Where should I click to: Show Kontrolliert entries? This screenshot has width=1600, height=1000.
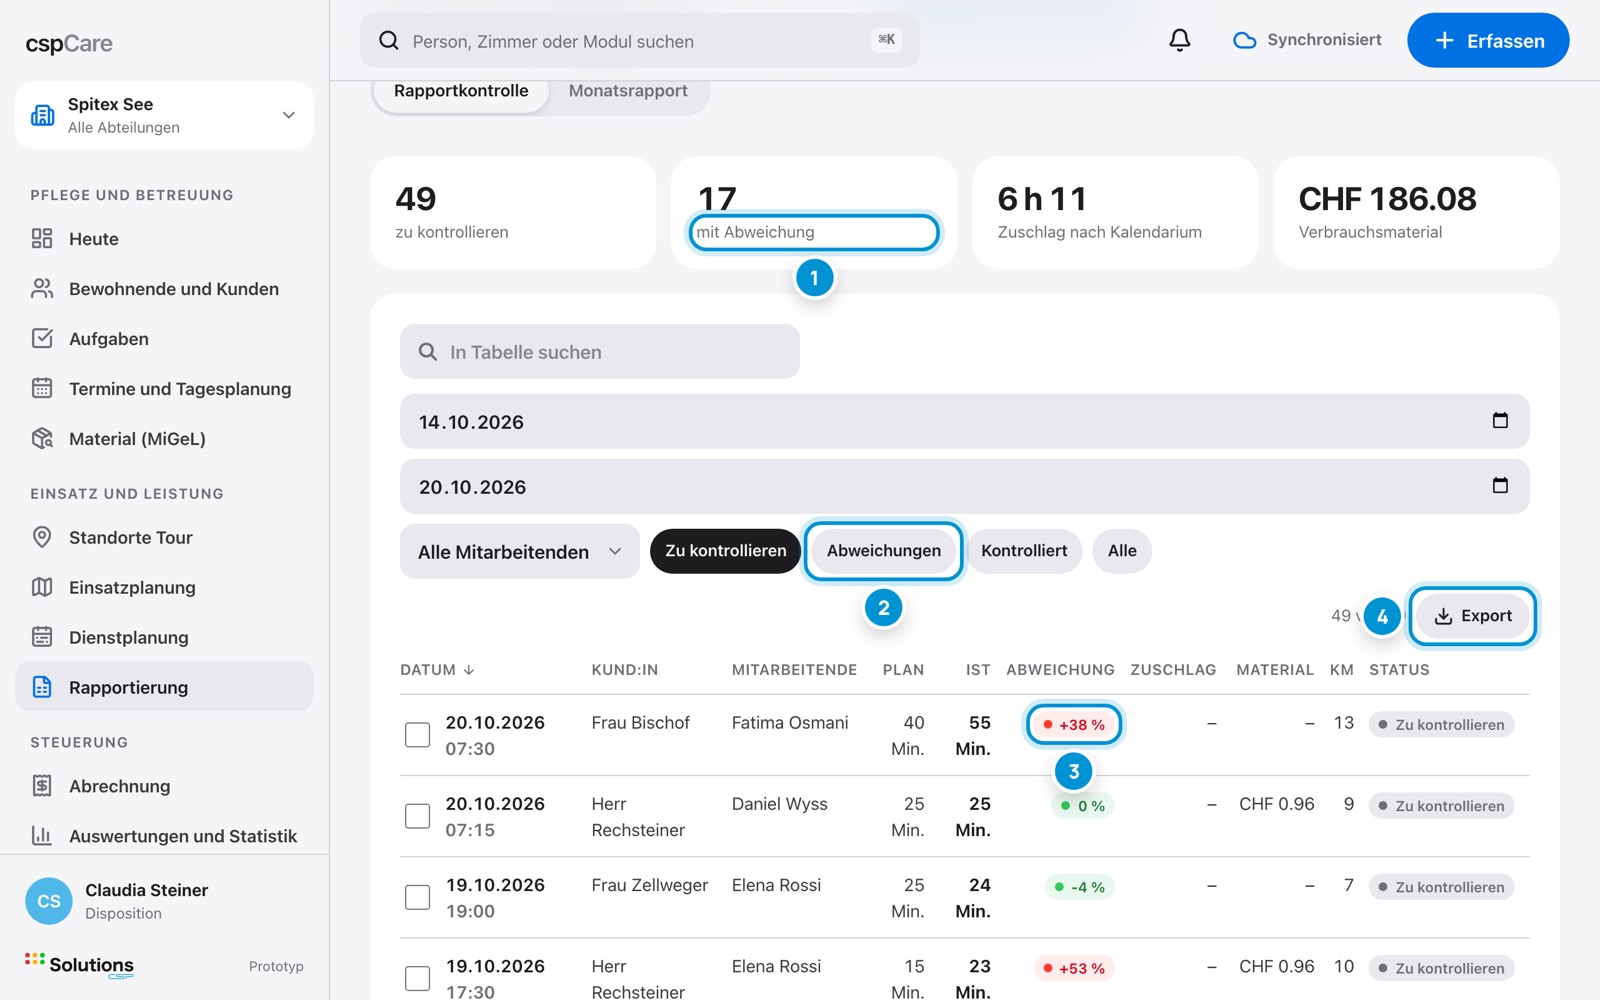pos(1024,551)
